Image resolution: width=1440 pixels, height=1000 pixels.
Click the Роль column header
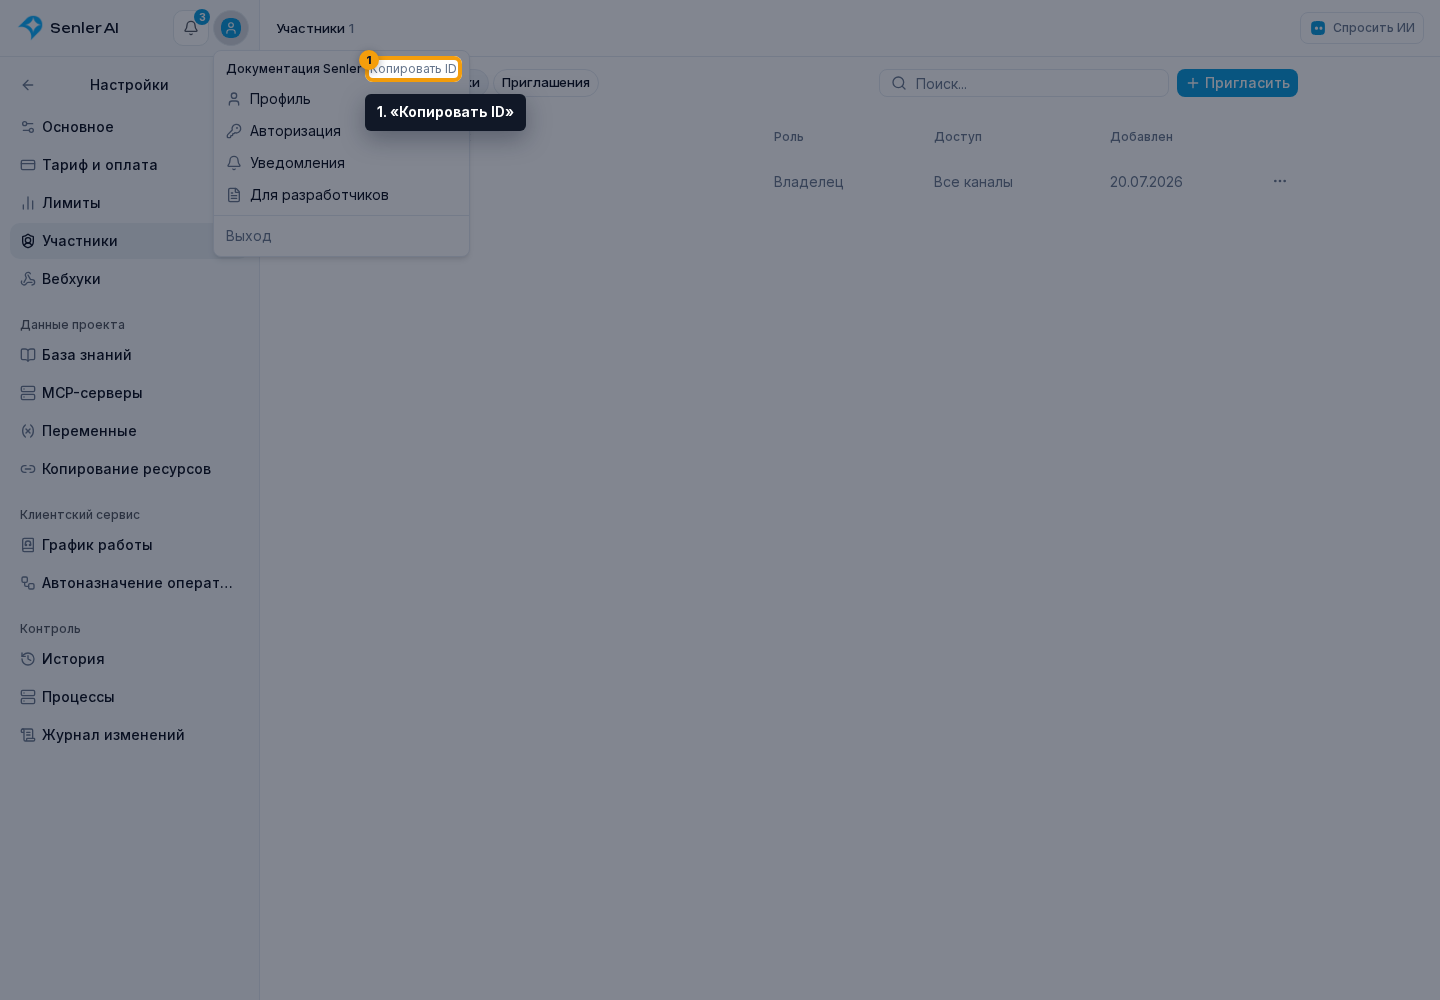(788, 137)
